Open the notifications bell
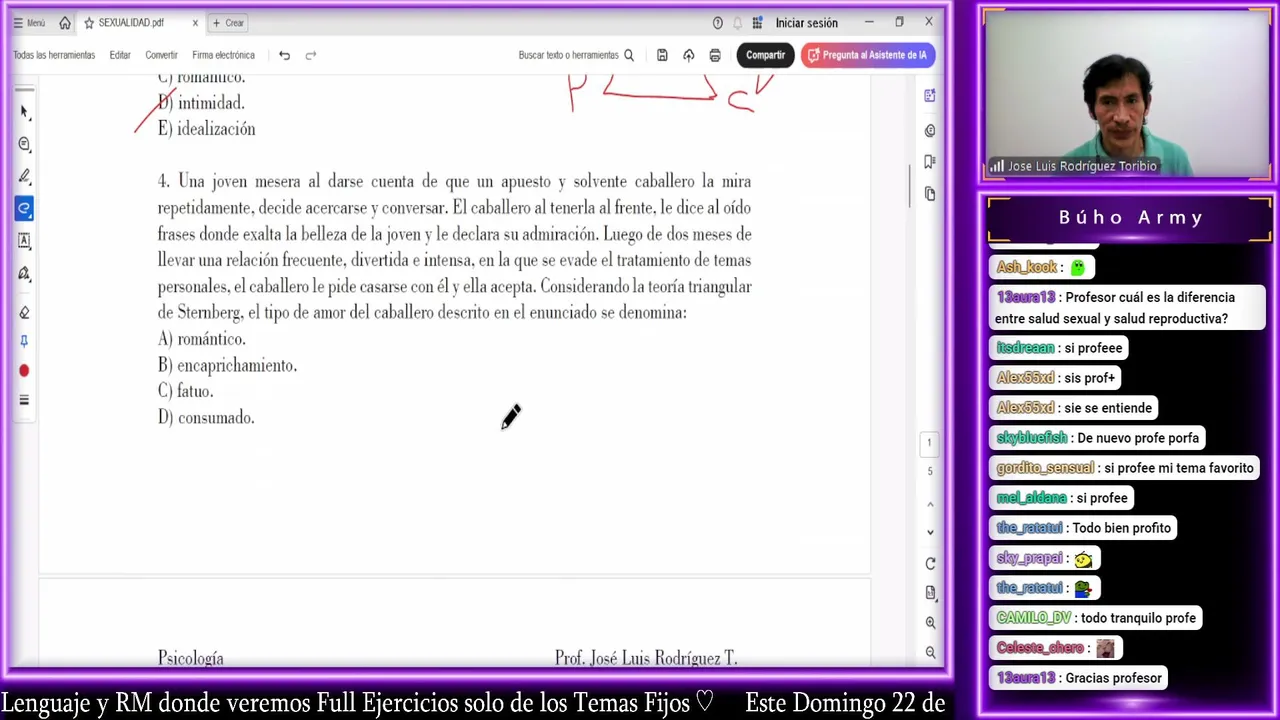The height and width of the screenshot is (720, 1280). click(x=738, y=23)
